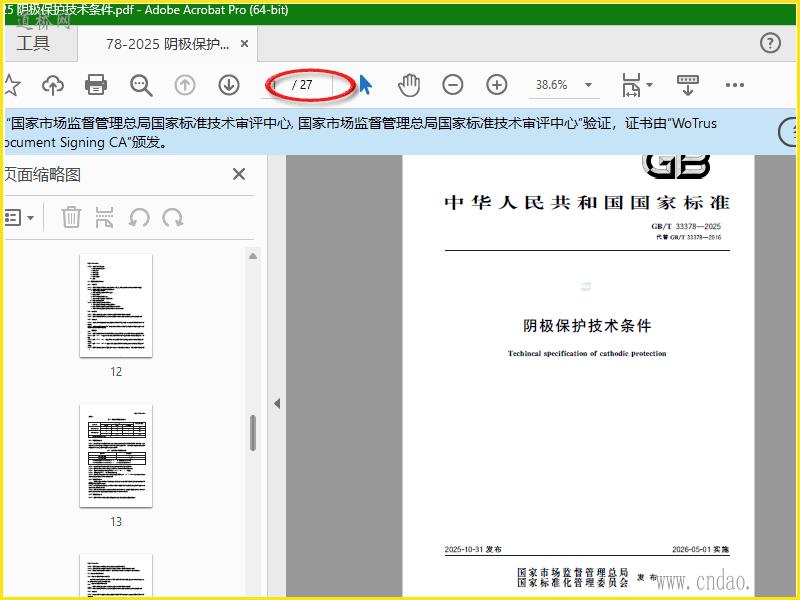Go to previous page arrow
The height and width of the screenshot is (600, 800).
pos(185,85)
